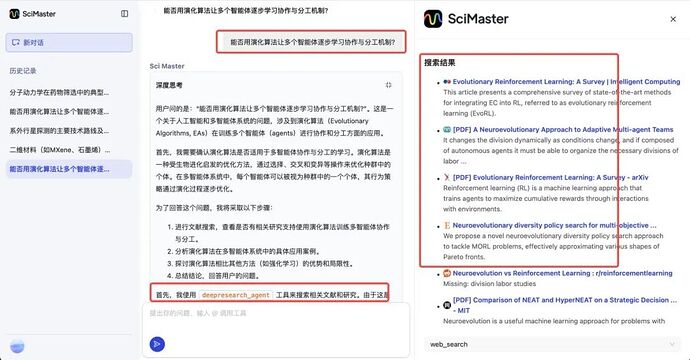
Task: Click the MIT favicon beside NEAT comparison result
Action: (447, 305)
